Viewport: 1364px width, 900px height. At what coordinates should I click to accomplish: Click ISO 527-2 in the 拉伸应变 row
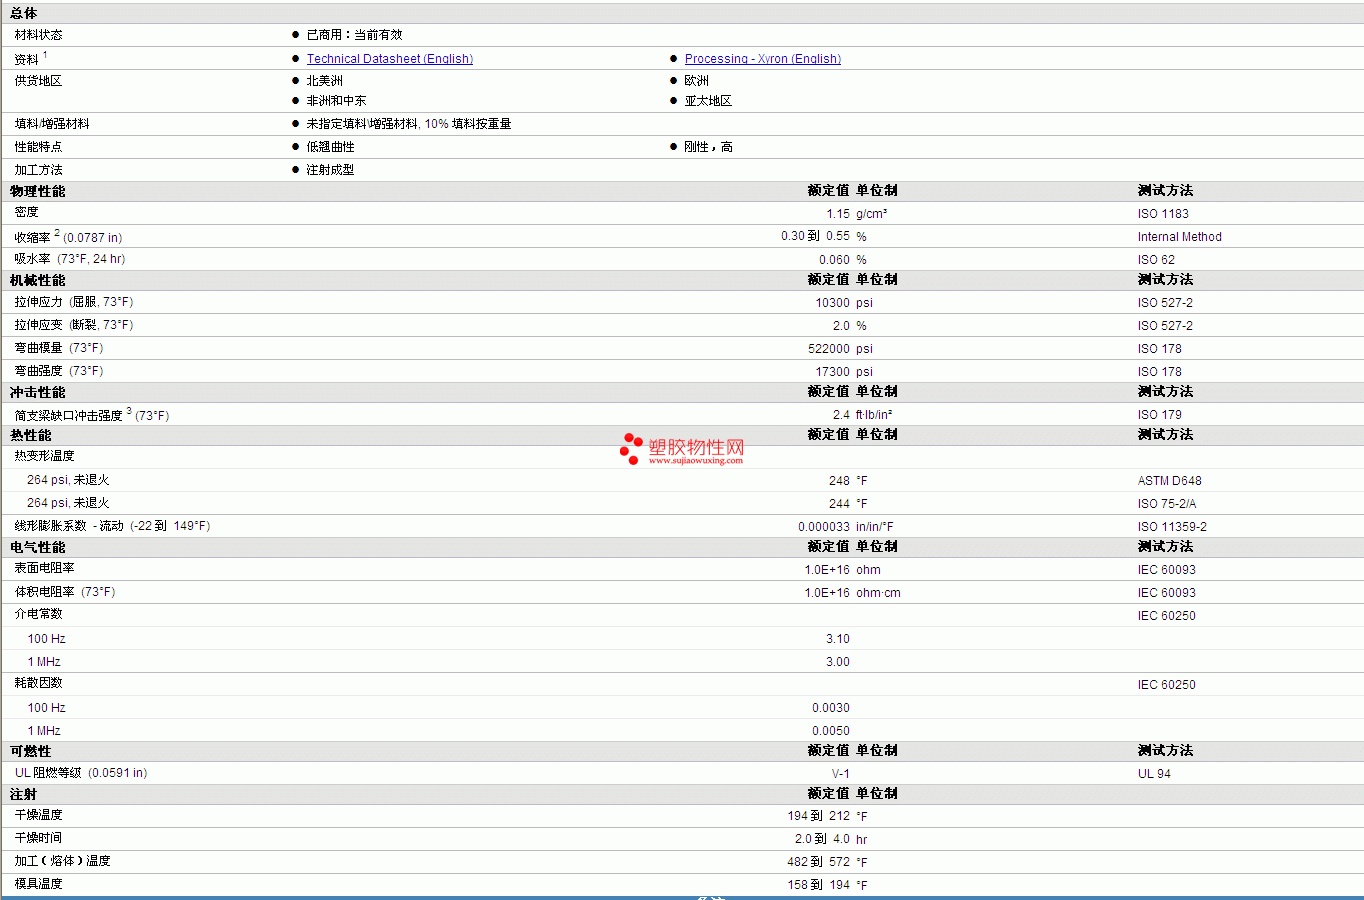pos(1165,326)
